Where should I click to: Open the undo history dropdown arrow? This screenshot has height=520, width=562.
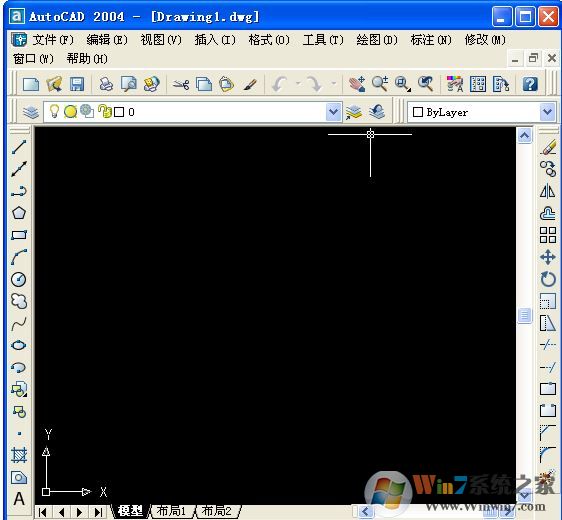298,84
